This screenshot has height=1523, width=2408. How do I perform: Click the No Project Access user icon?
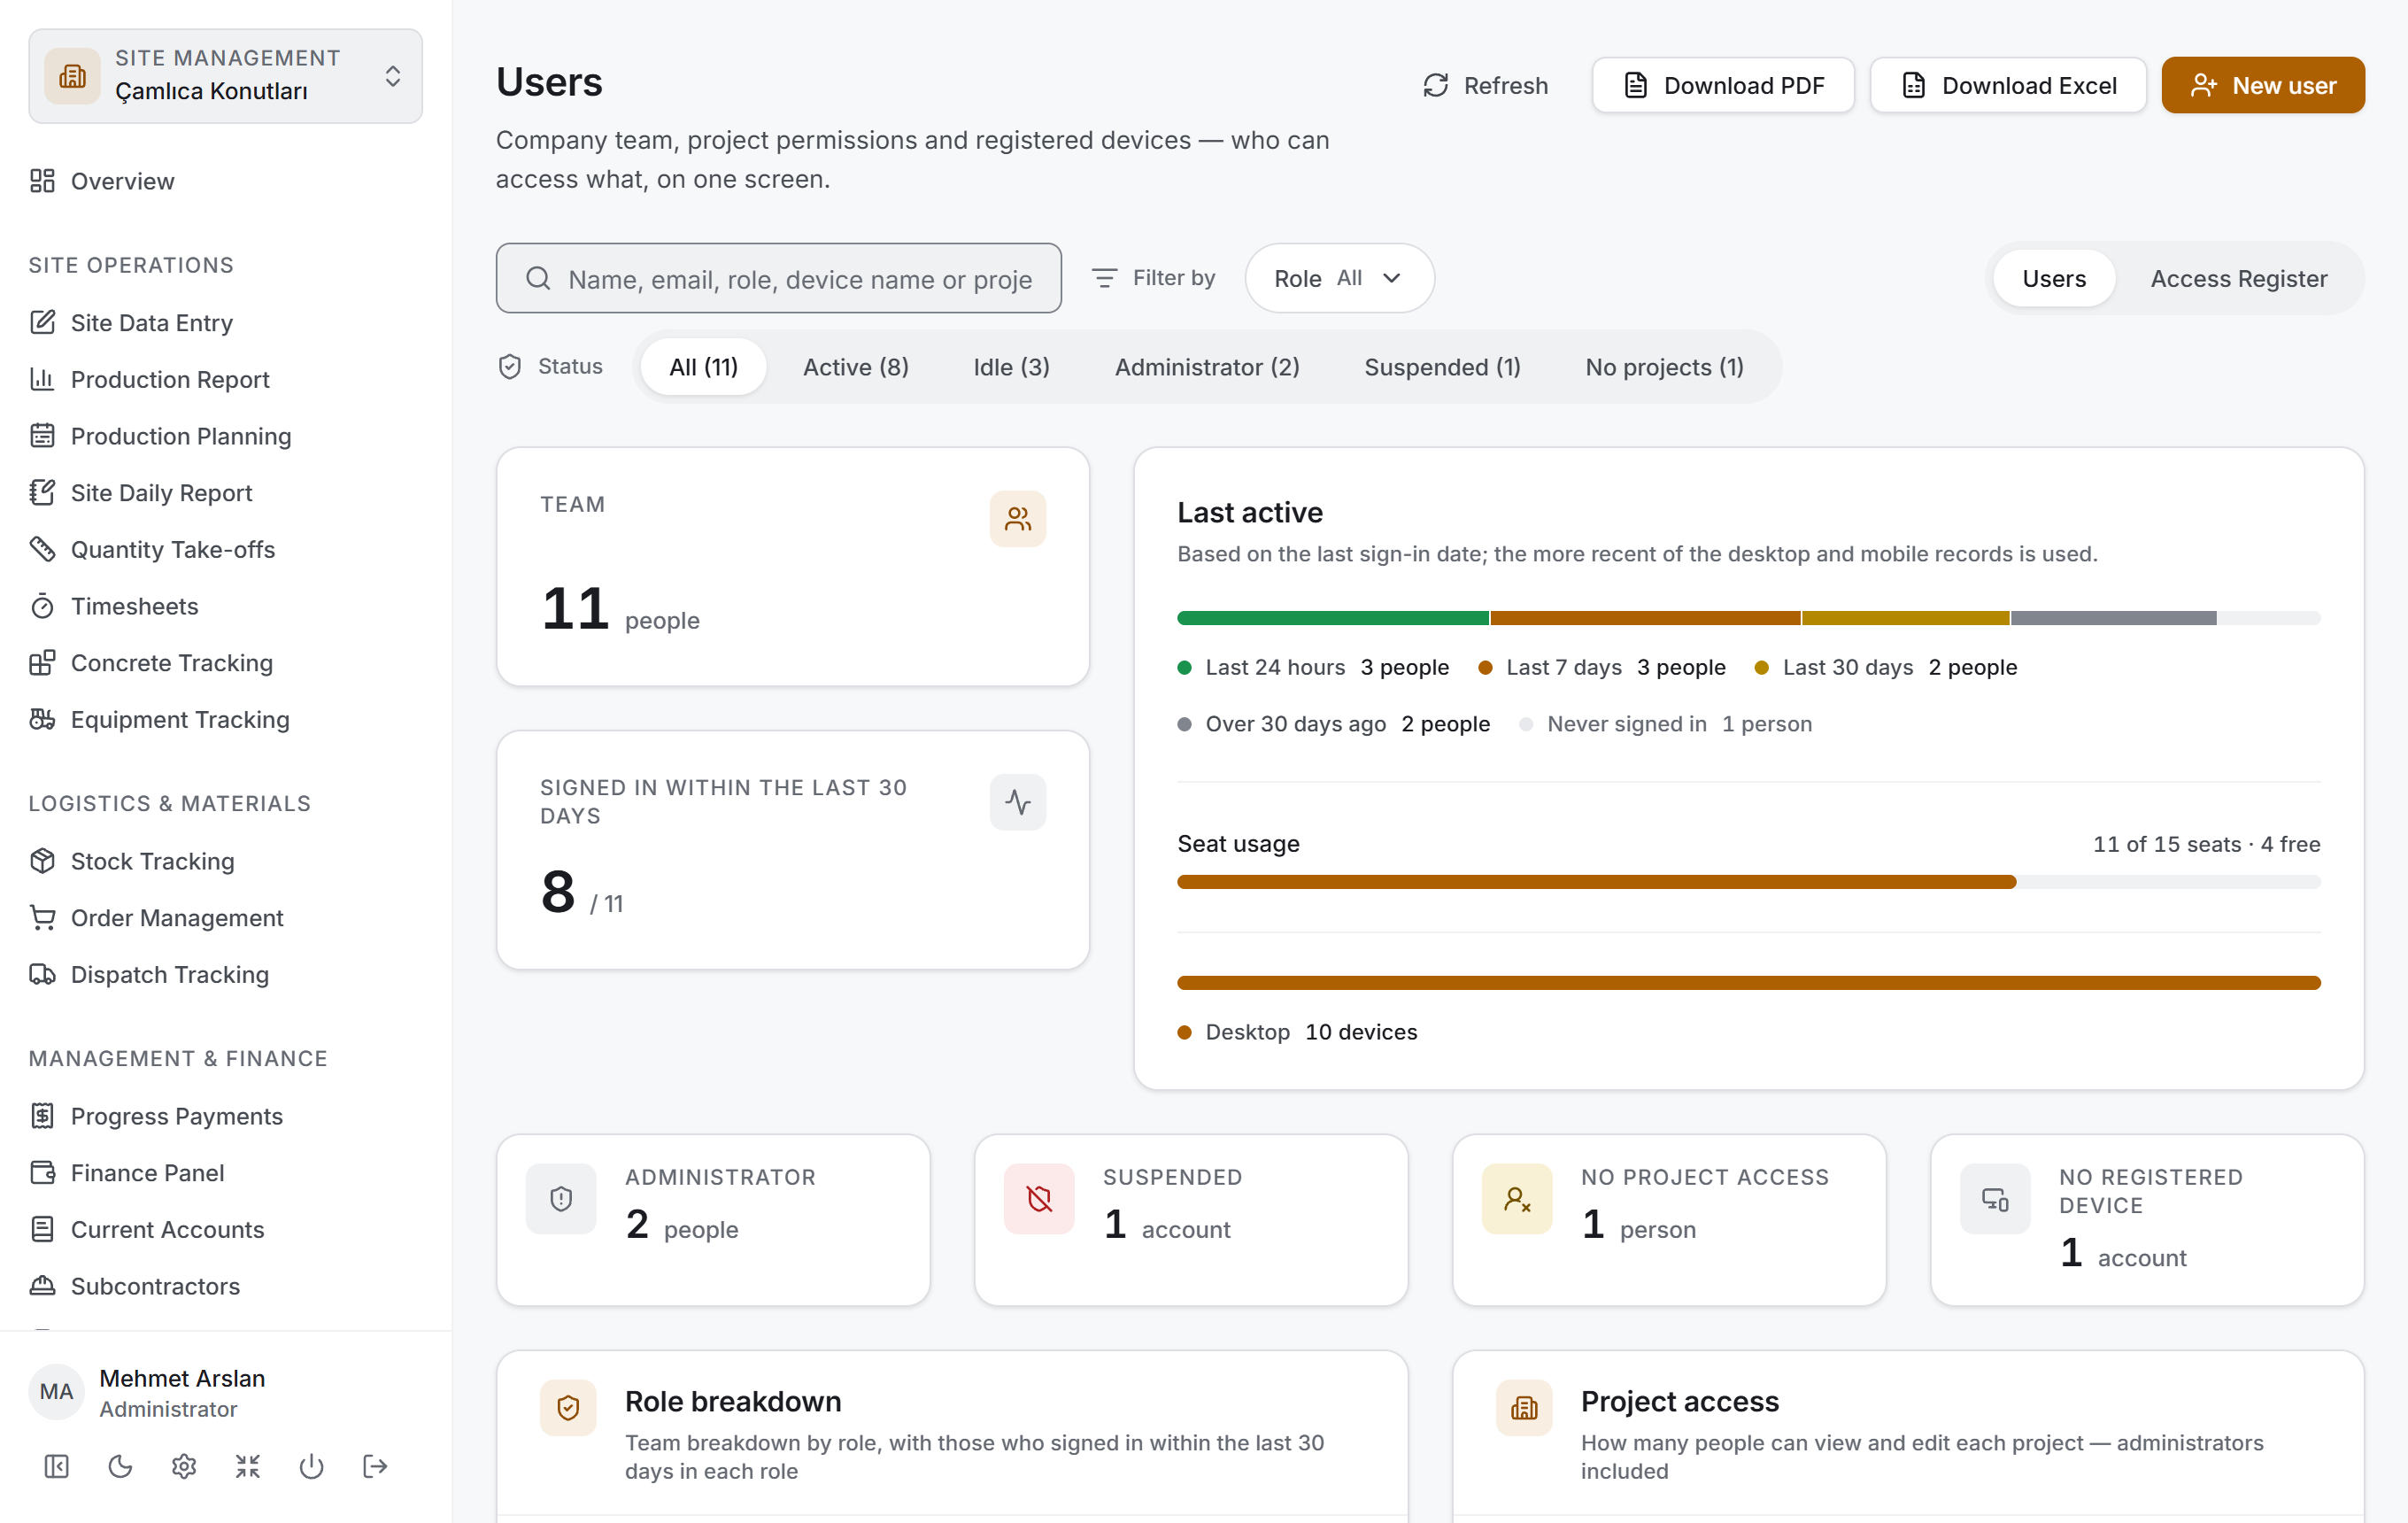pos(1517,1198)
